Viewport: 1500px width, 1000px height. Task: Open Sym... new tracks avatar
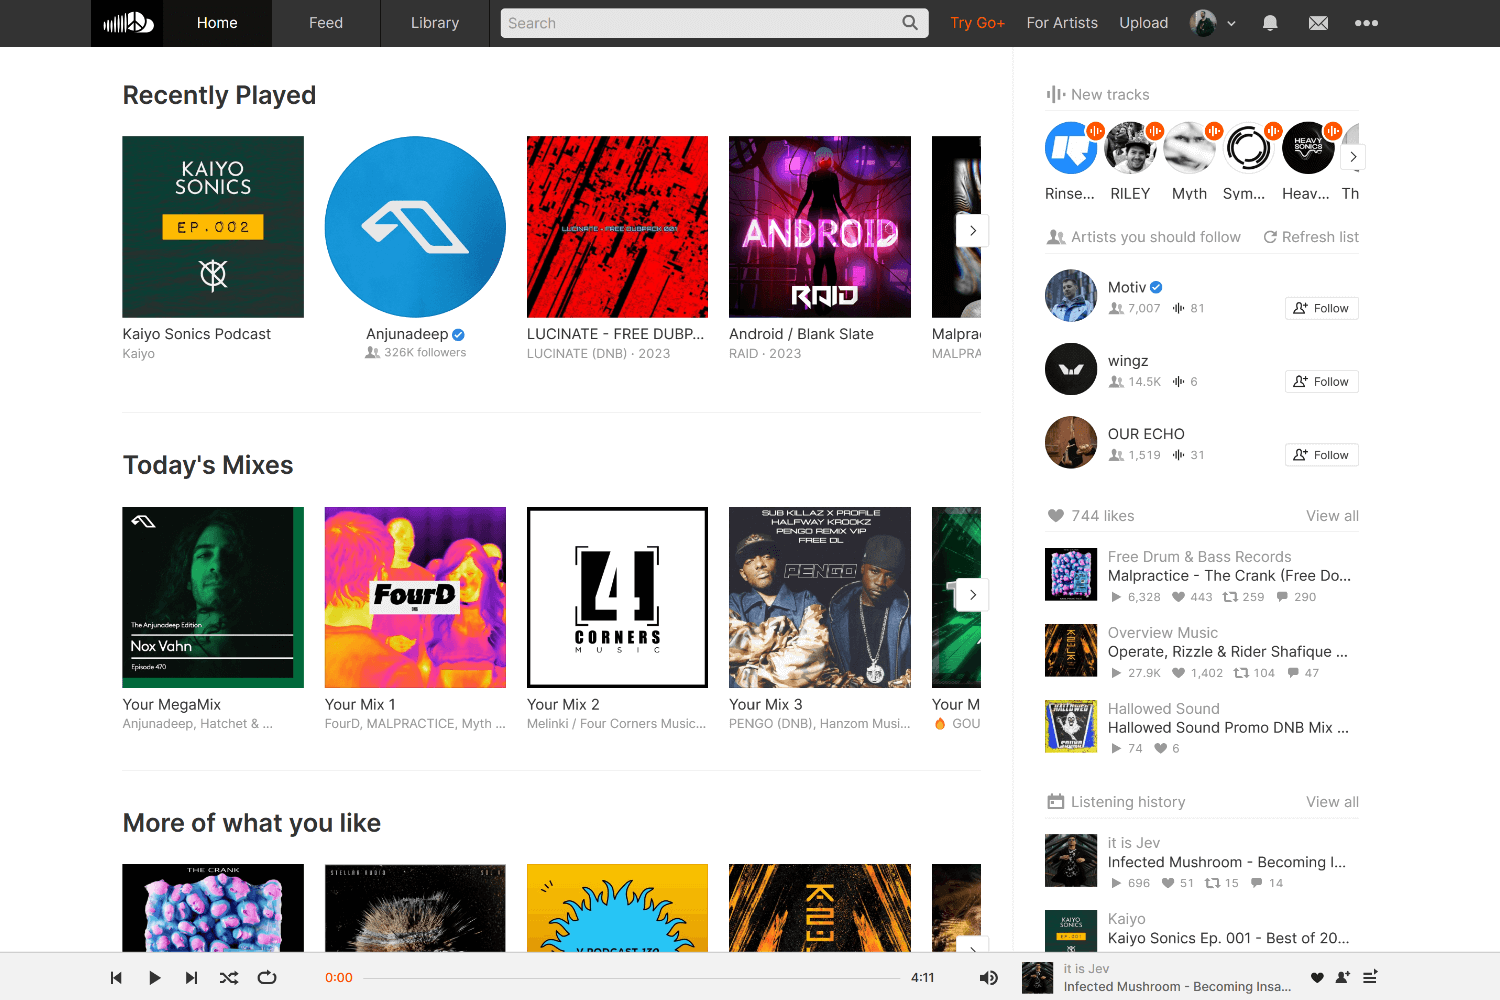[1248, 148]
